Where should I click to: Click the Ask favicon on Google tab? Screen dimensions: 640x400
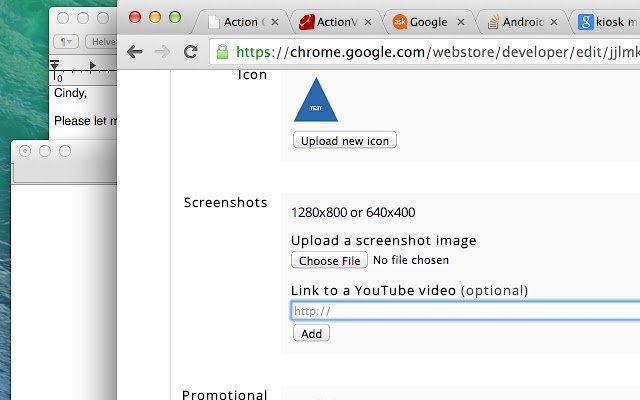(400, 22)
